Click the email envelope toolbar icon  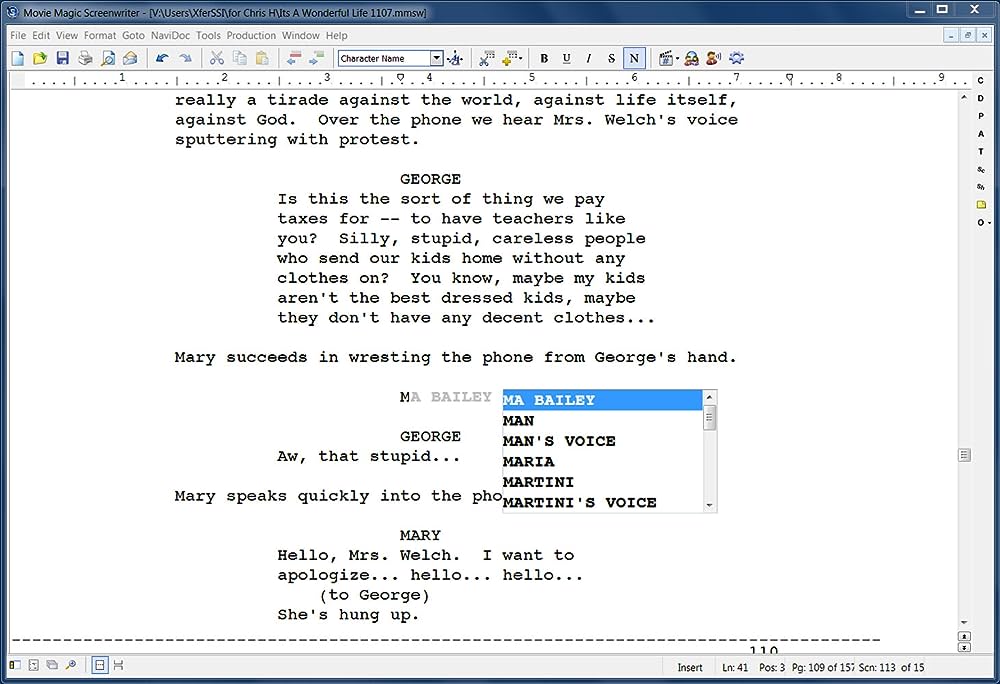130,59
